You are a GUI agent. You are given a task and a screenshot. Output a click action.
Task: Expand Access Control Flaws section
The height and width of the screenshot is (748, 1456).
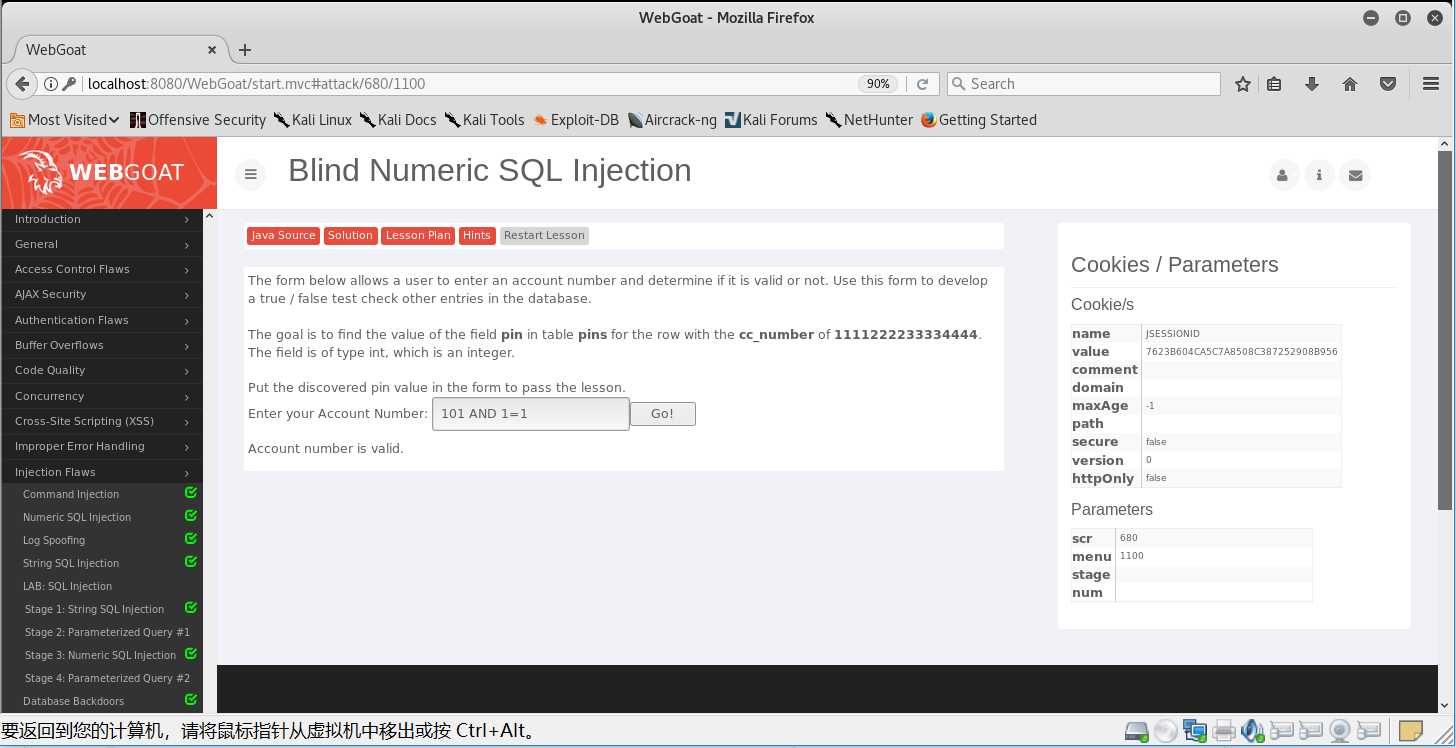[101, 269]
